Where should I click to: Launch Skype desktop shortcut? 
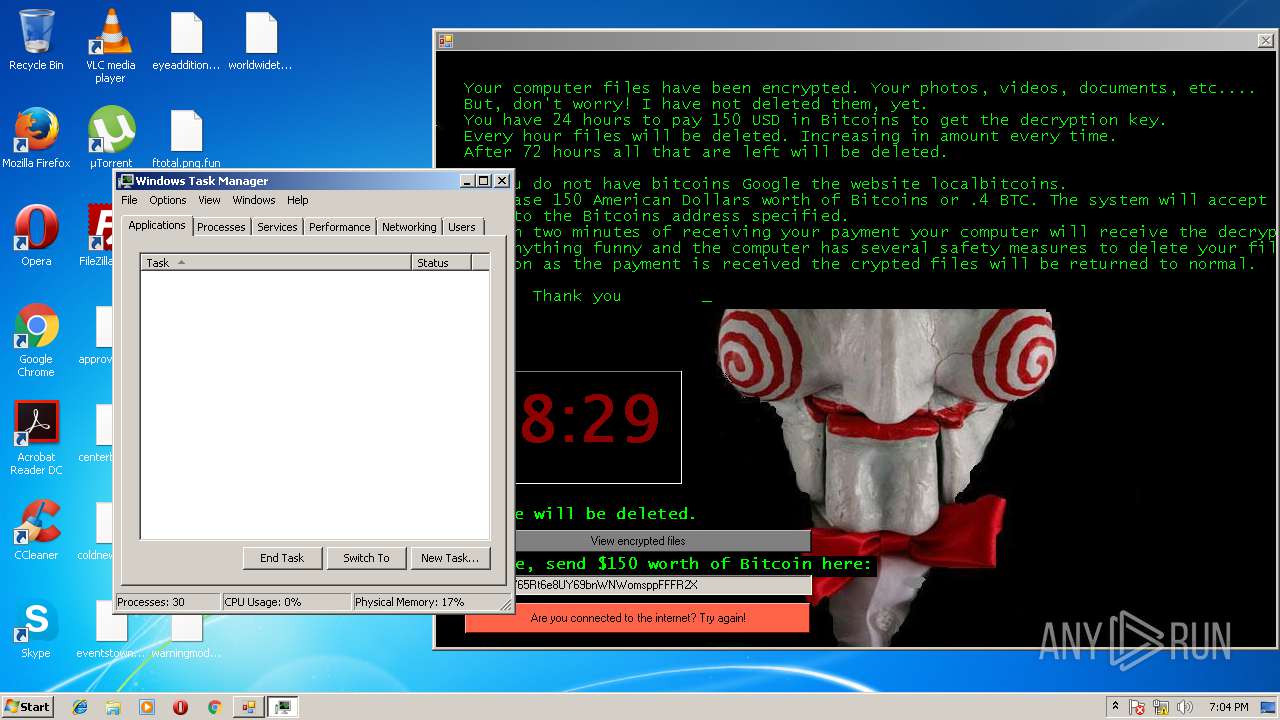tap(36, 628)
